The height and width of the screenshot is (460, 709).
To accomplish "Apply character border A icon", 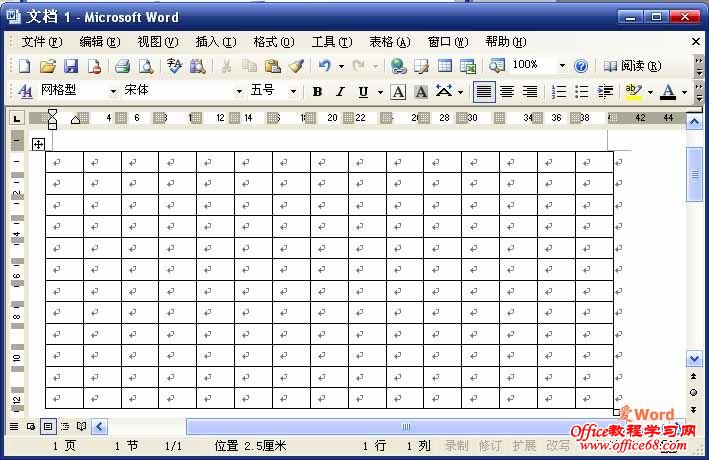I will 398,92.
